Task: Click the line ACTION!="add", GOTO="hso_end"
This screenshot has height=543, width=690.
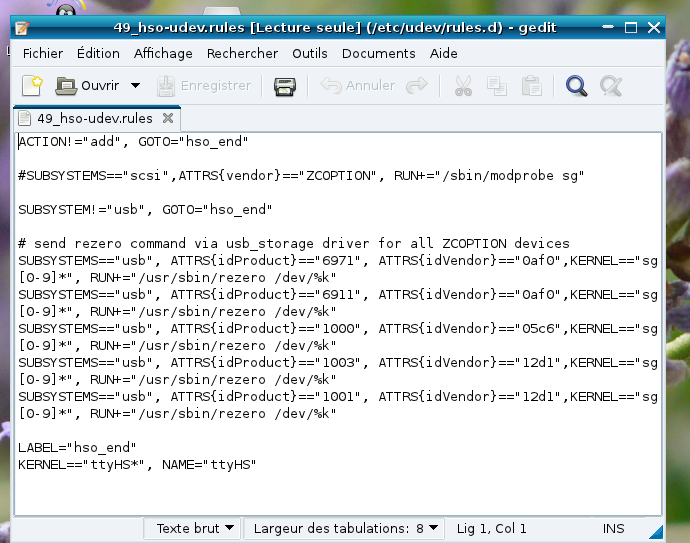Action: 133,142
